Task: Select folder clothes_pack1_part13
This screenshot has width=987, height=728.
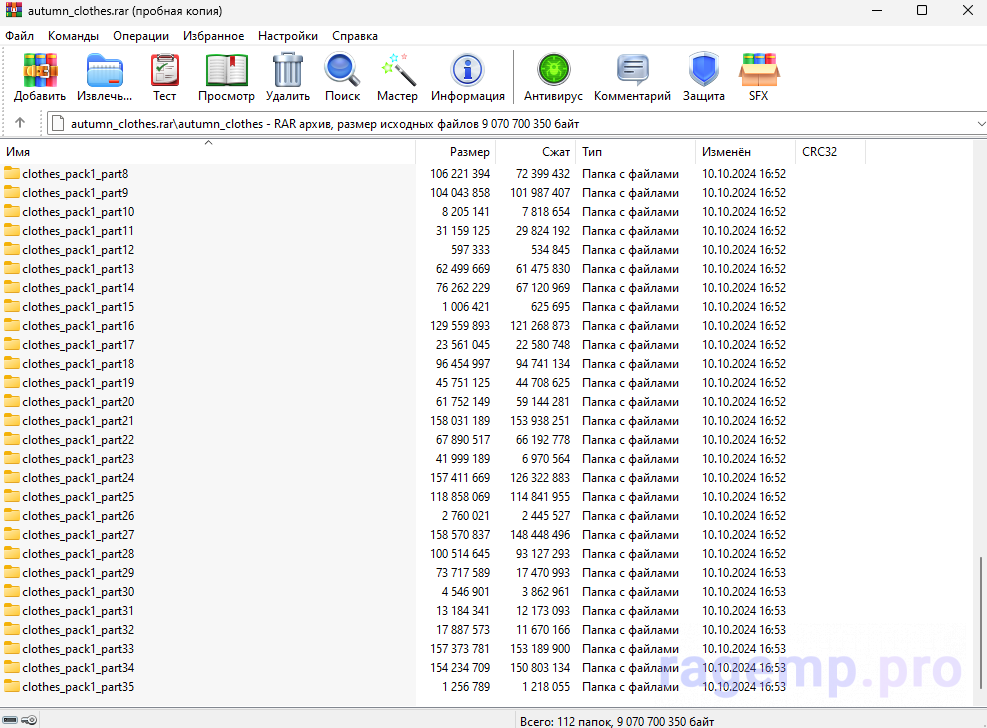Action: [x=78, y=269]
